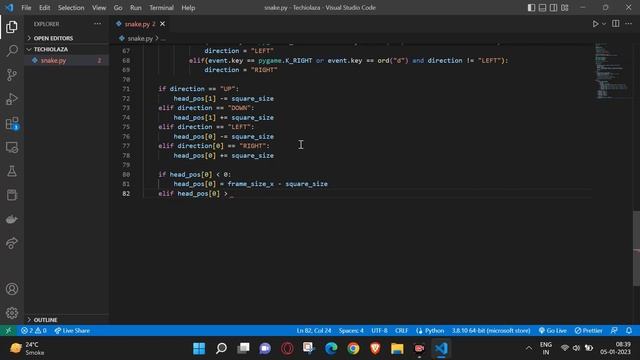This screenshot has width=640, height=360.
Task: Open Windows Start menu
Action: coord(199,348)
